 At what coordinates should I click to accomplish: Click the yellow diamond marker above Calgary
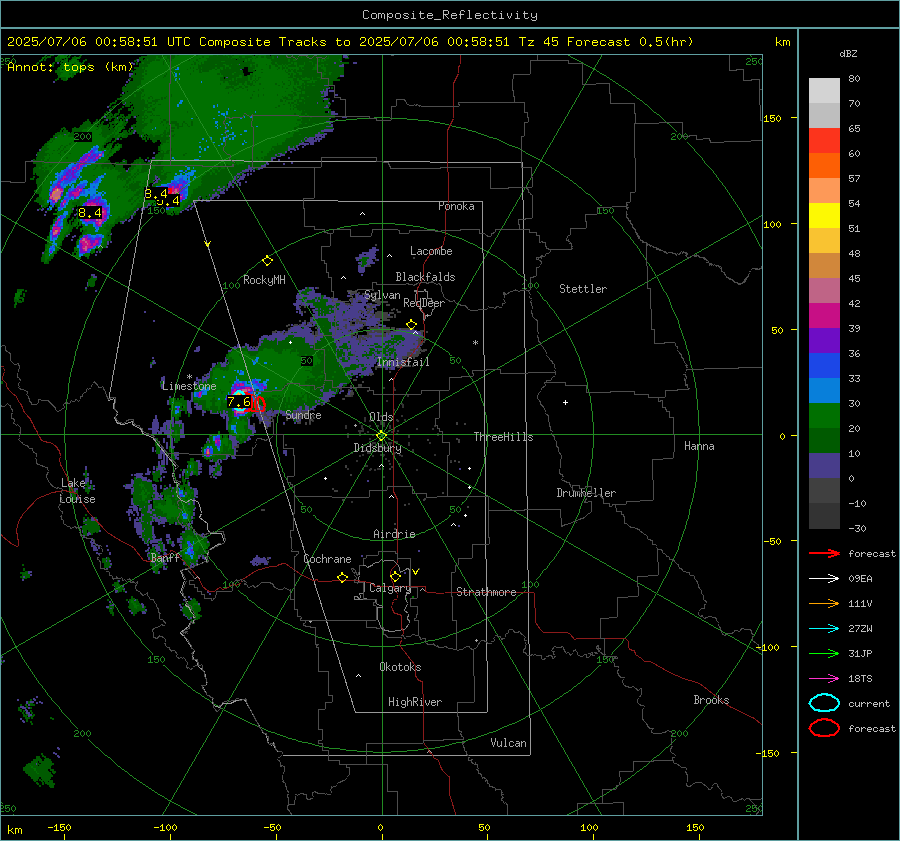[x=395, y=576]
